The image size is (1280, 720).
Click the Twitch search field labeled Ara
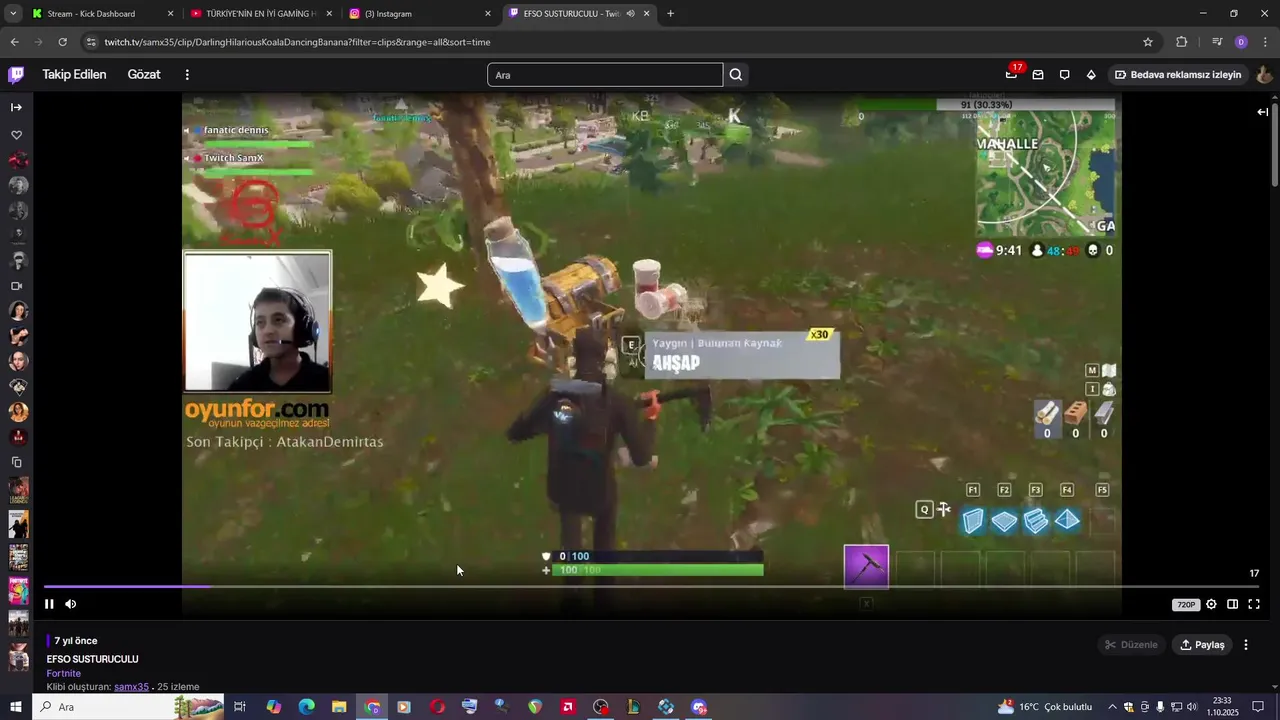click(604, 75)
